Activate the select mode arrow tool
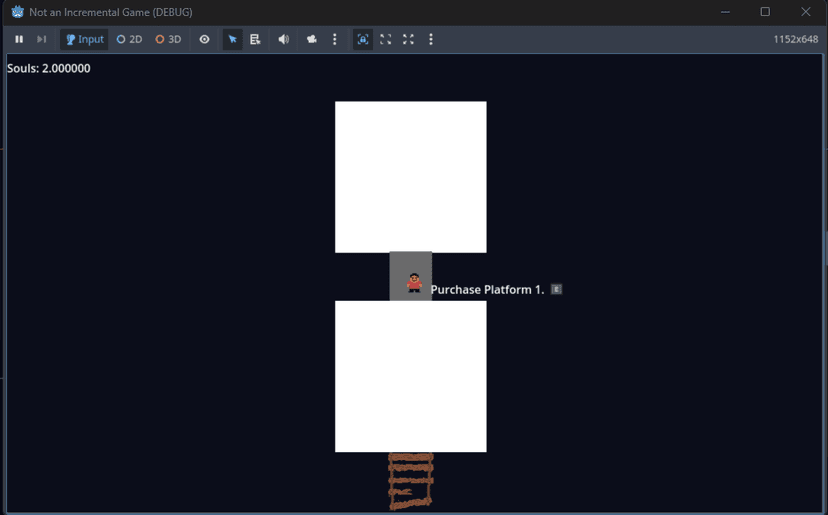 pos(232,40)
